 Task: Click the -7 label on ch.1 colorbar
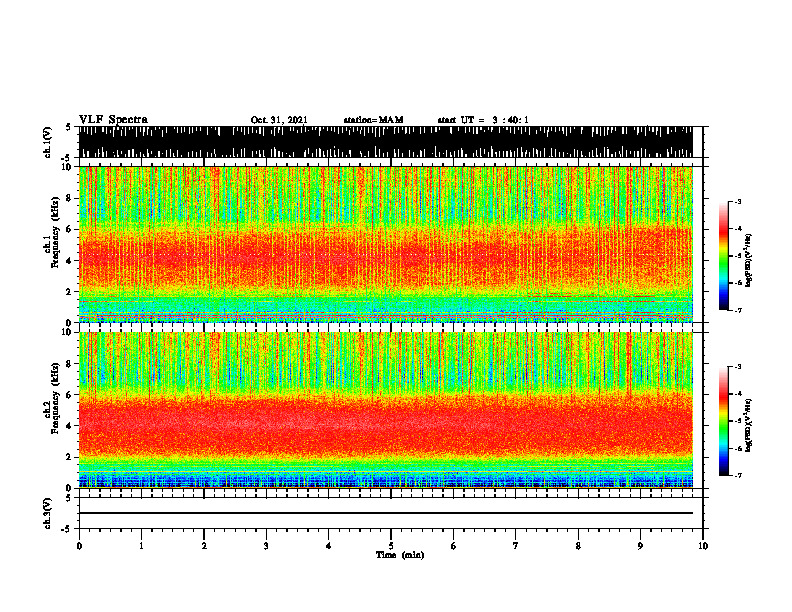737,310
